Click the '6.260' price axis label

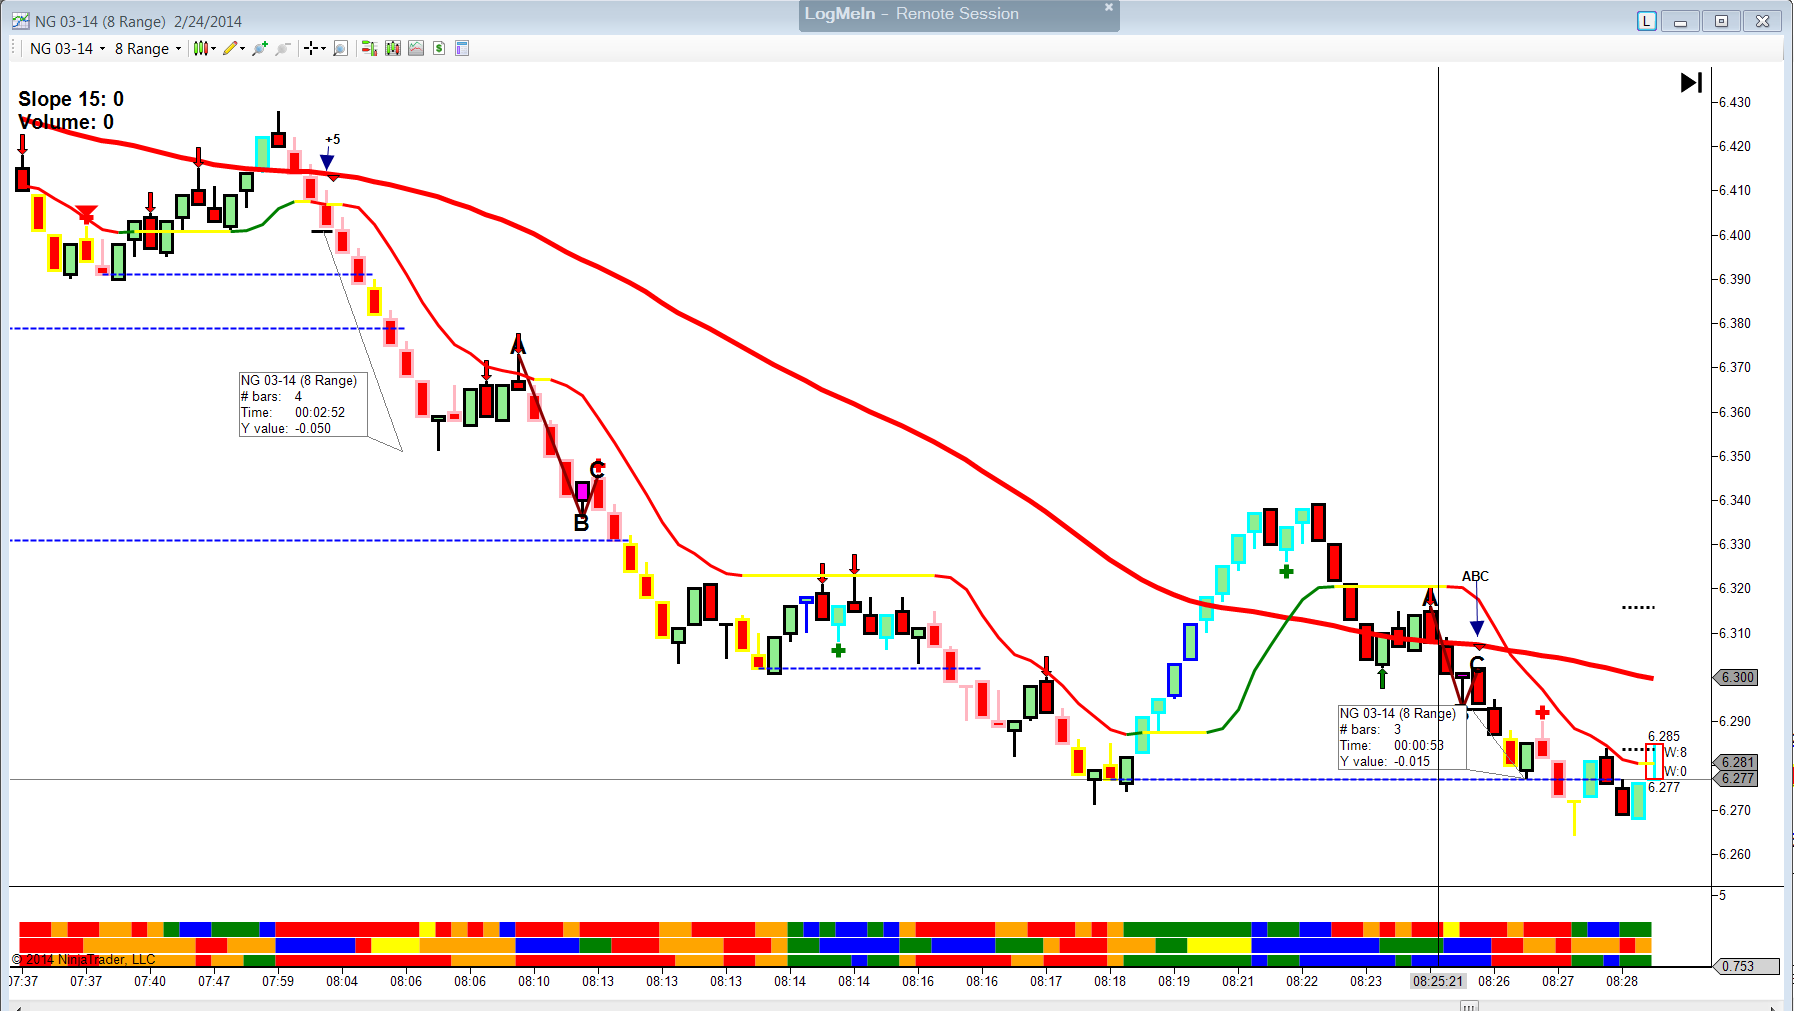(x=1735, y=854)
